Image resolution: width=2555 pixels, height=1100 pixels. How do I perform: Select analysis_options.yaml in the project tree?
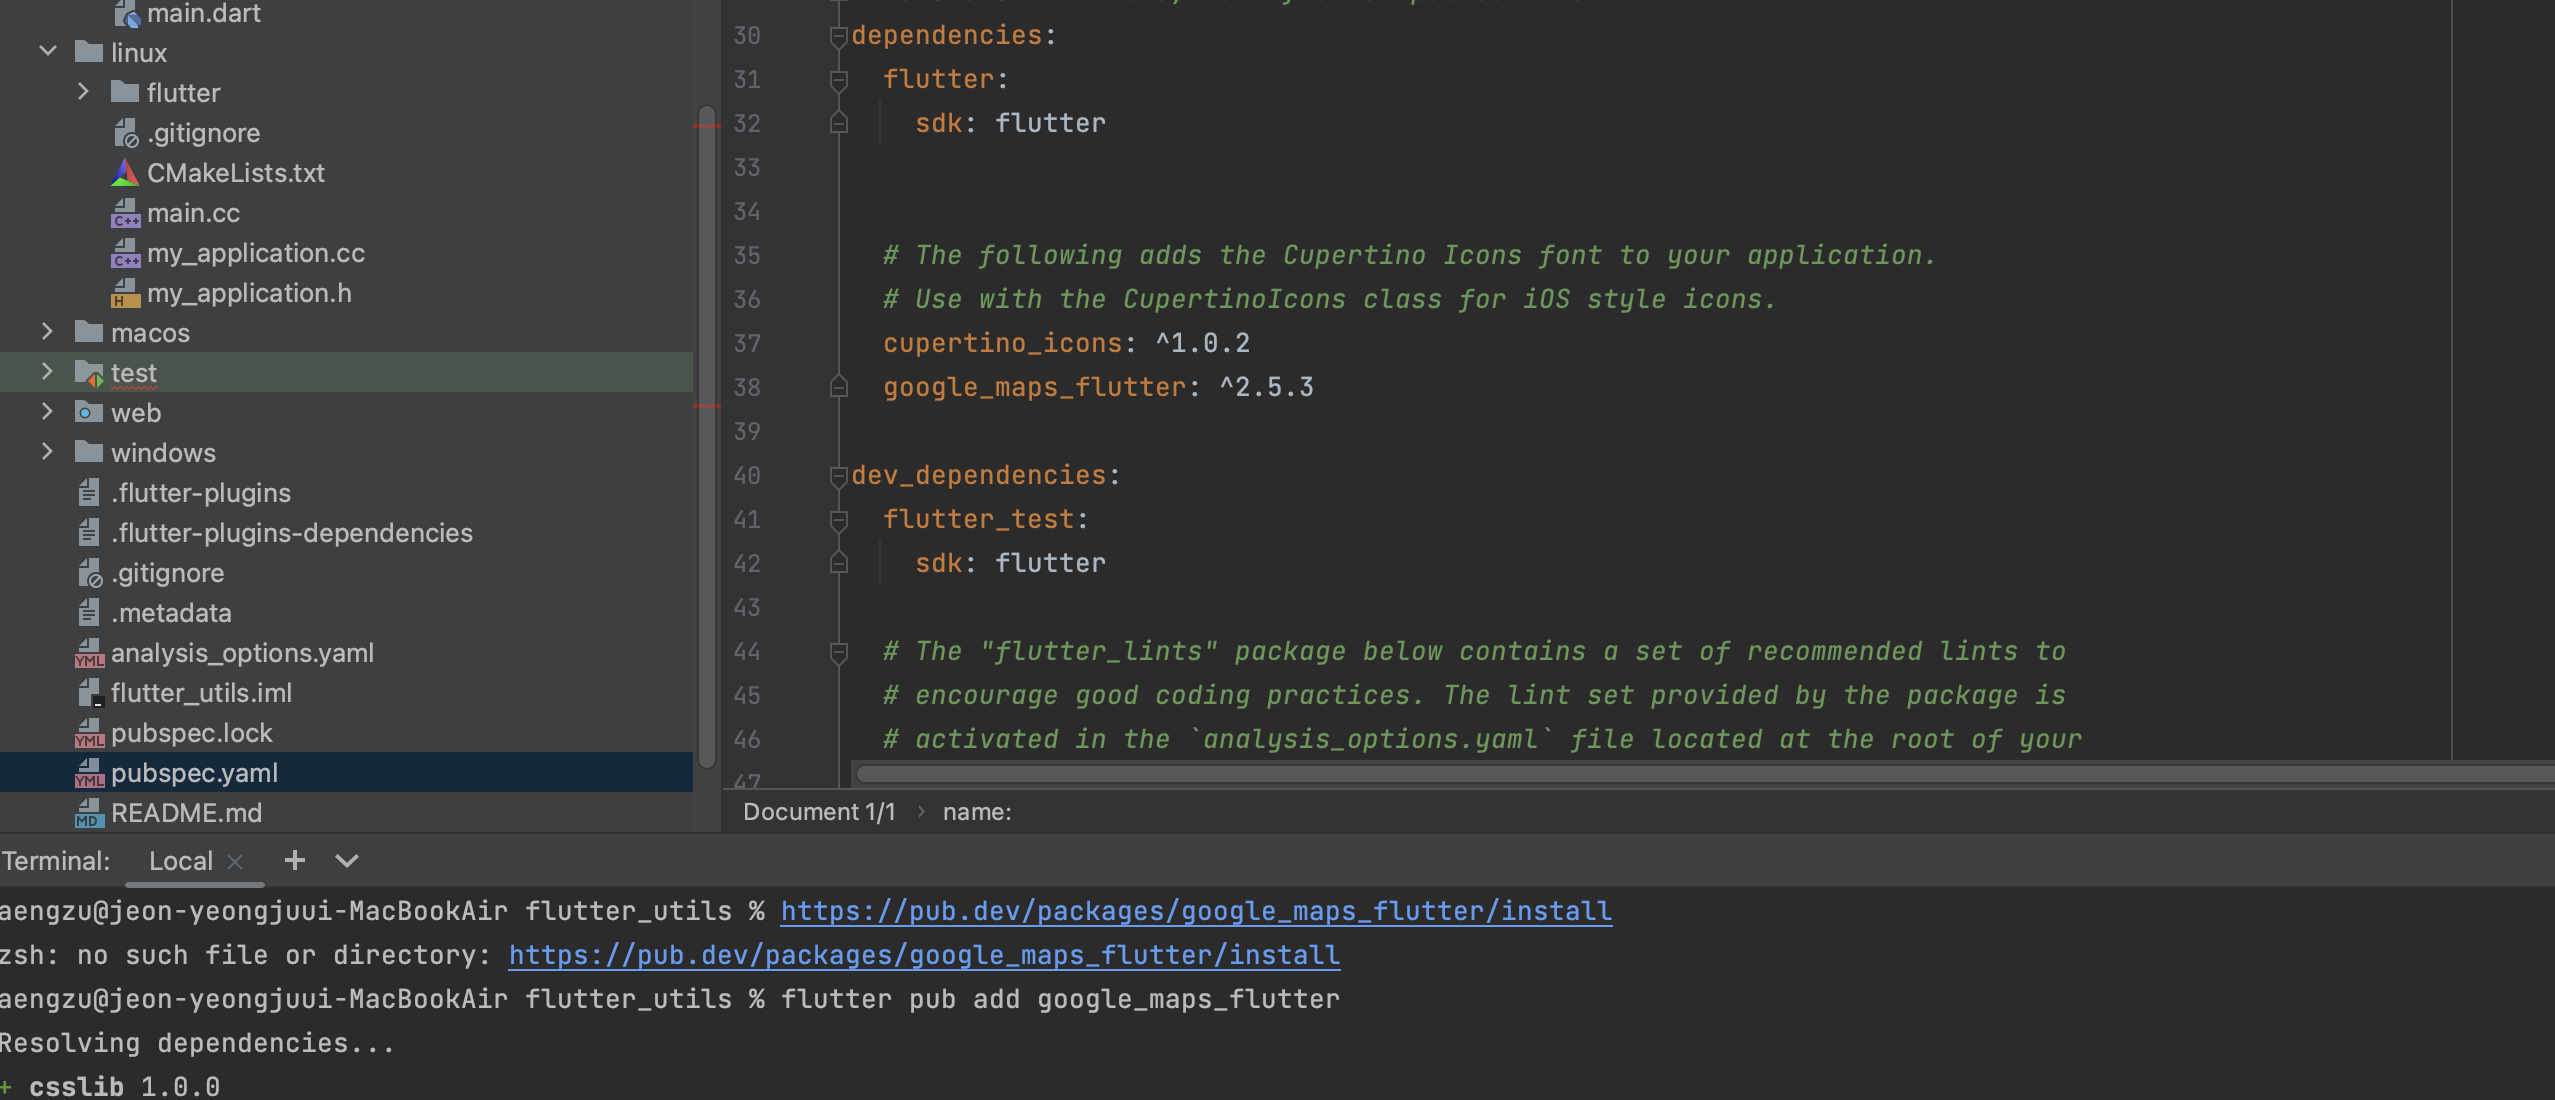click(x=346, y=652)
